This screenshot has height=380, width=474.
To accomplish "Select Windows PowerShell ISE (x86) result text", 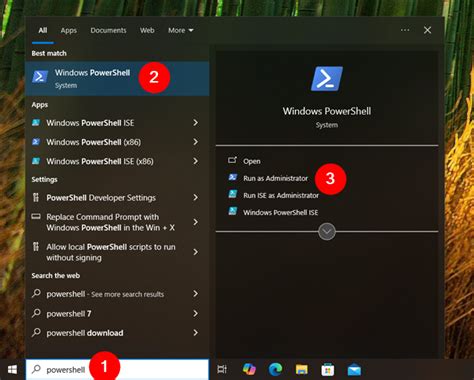I will click(x=100, y=162).
